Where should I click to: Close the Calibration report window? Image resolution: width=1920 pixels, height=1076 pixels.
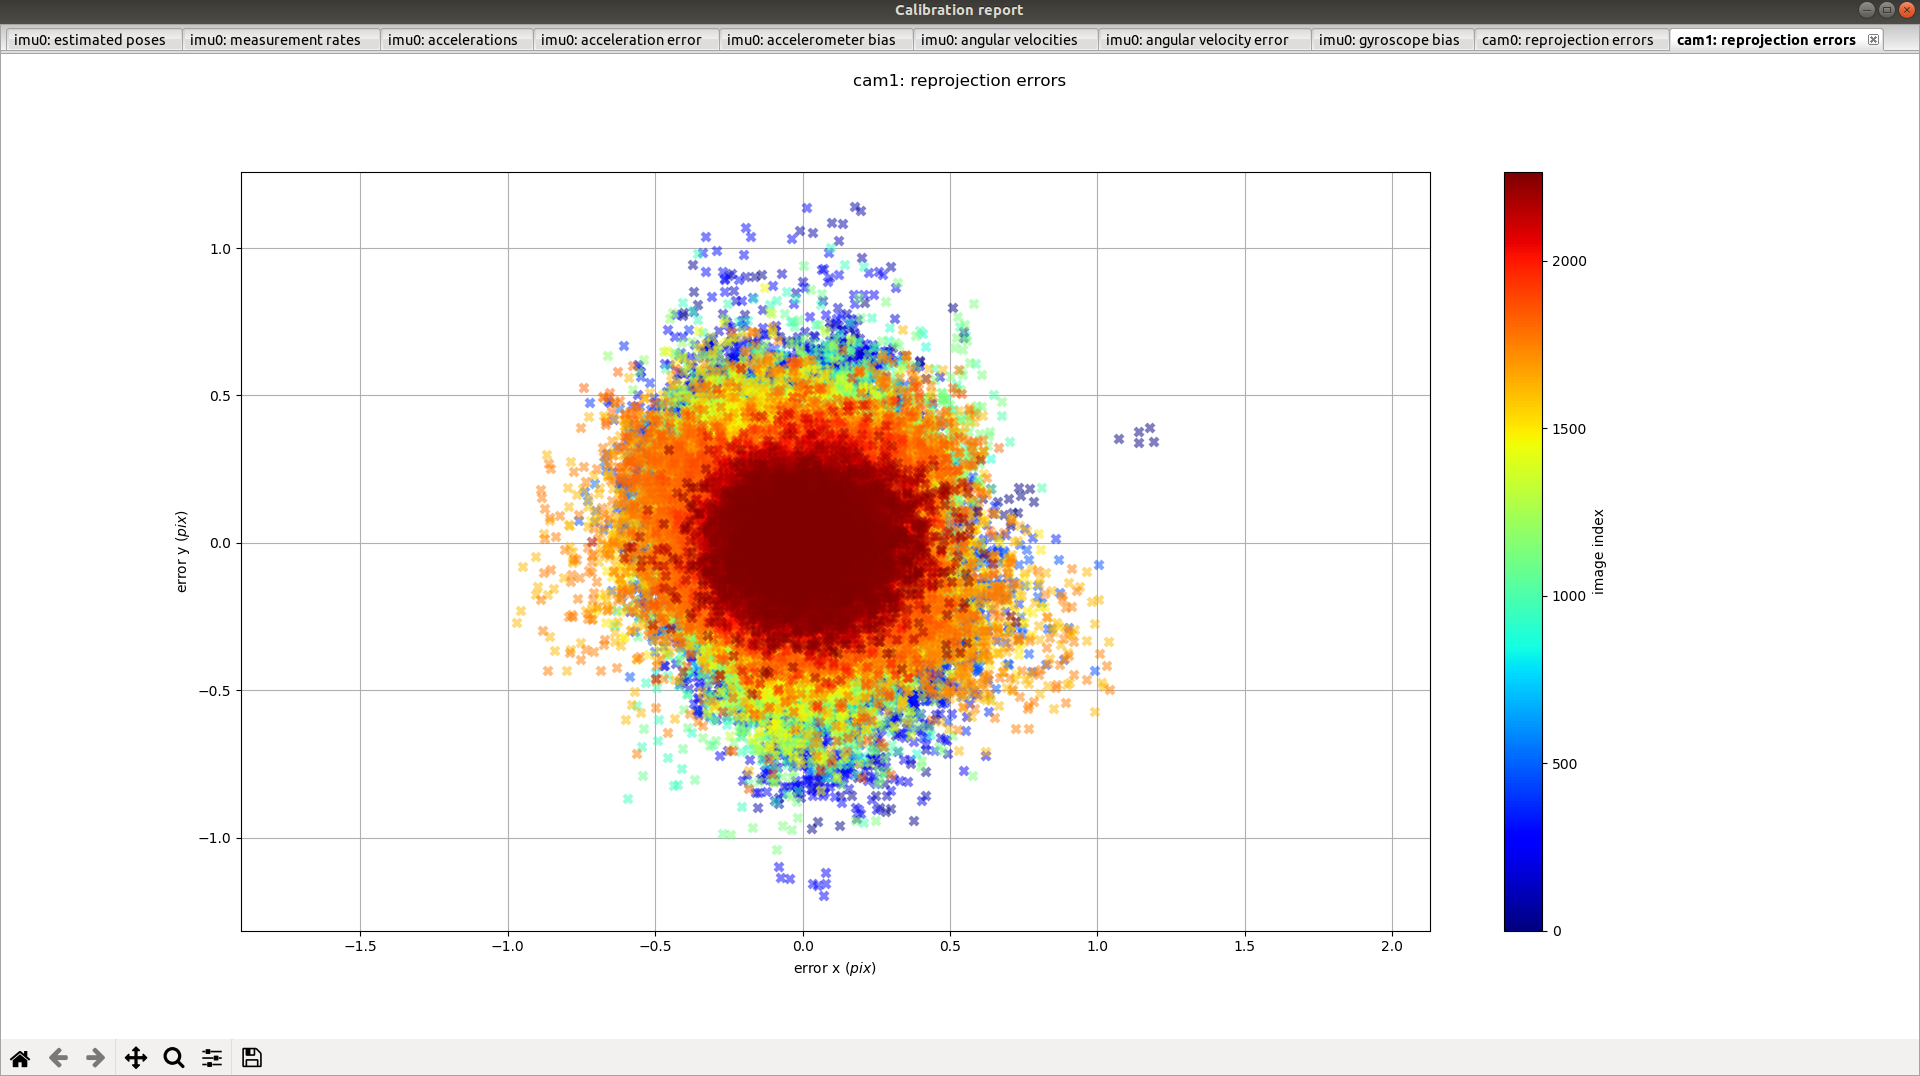tap(1907, 10)
